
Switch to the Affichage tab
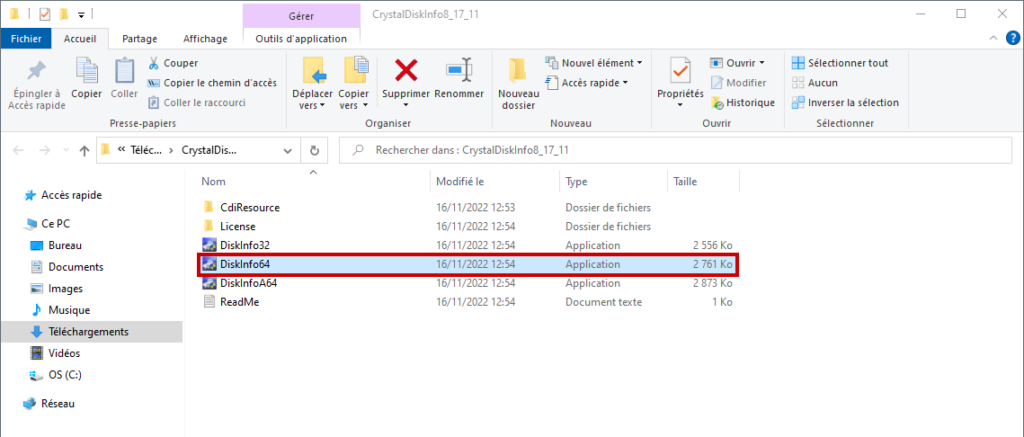[205, 39]
